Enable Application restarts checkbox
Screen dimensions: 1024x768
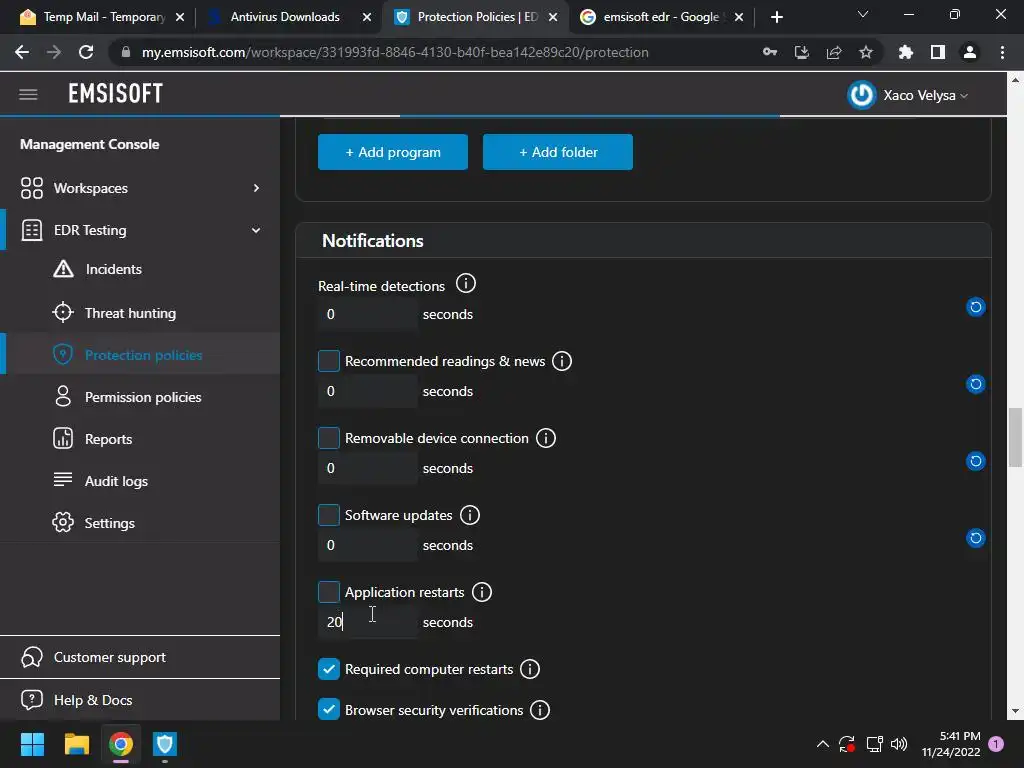pyautogui.click(x=328, y=592)
